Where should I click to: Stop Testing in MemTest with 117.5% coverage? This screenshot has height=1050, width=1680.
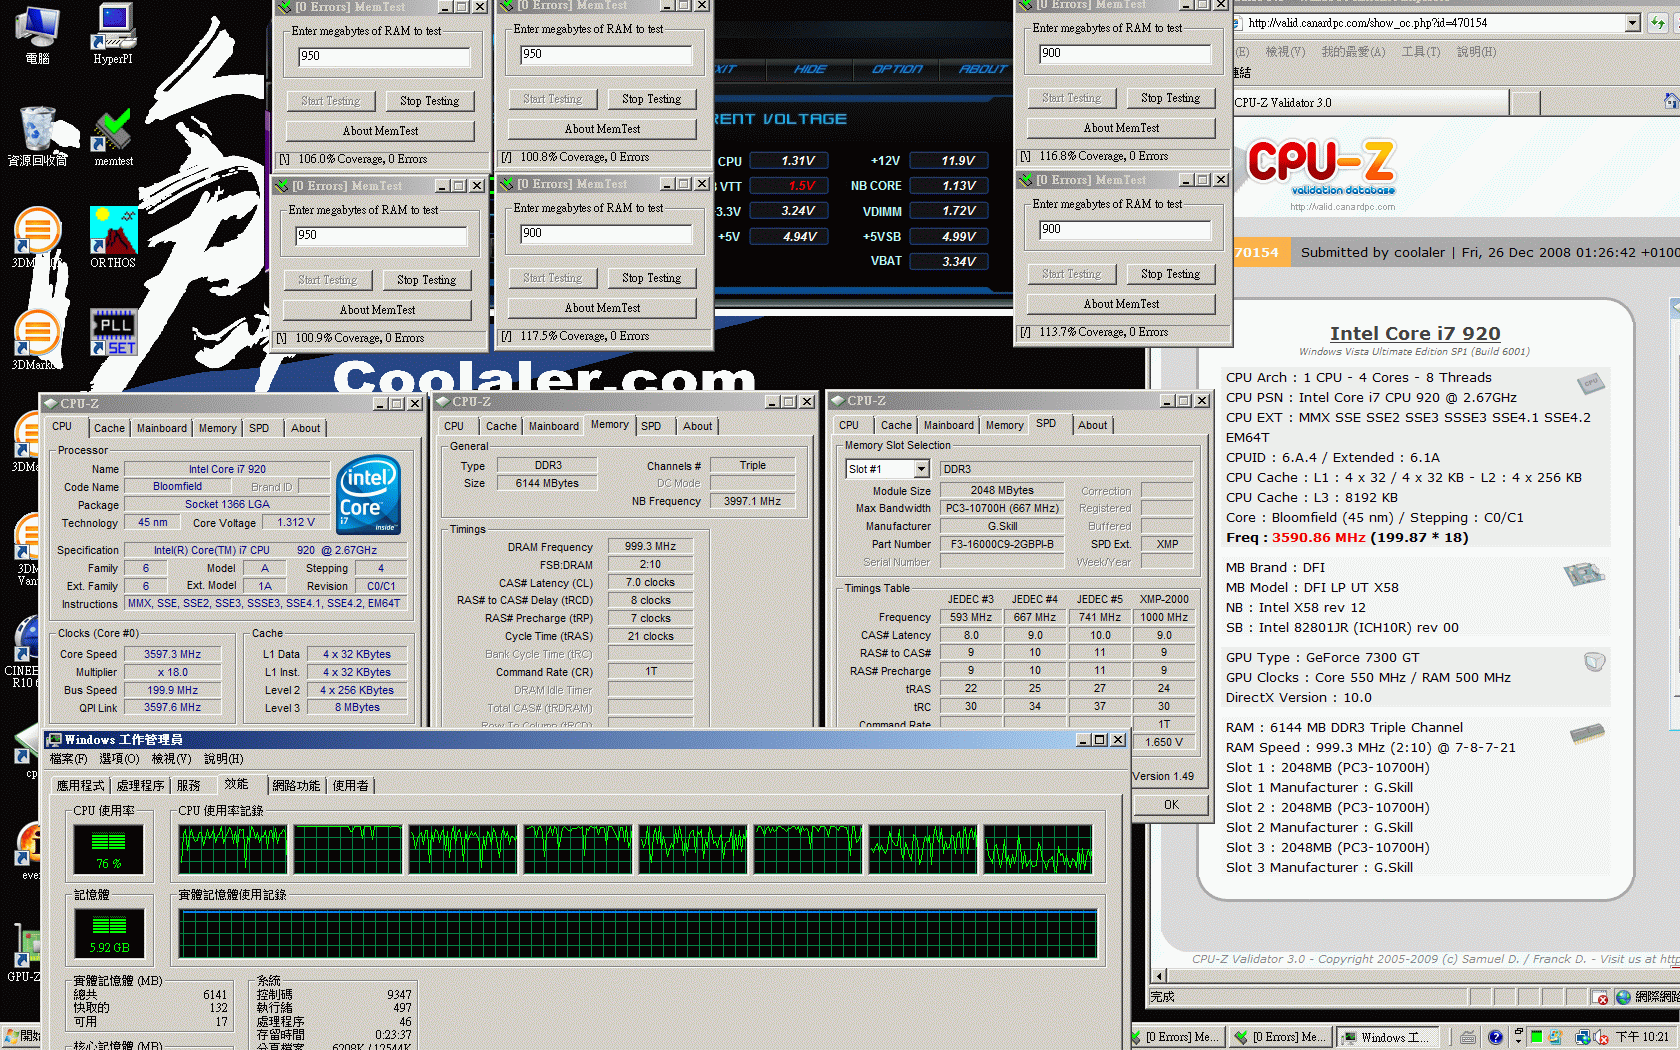pyautogui.click(x=651, y=278)
